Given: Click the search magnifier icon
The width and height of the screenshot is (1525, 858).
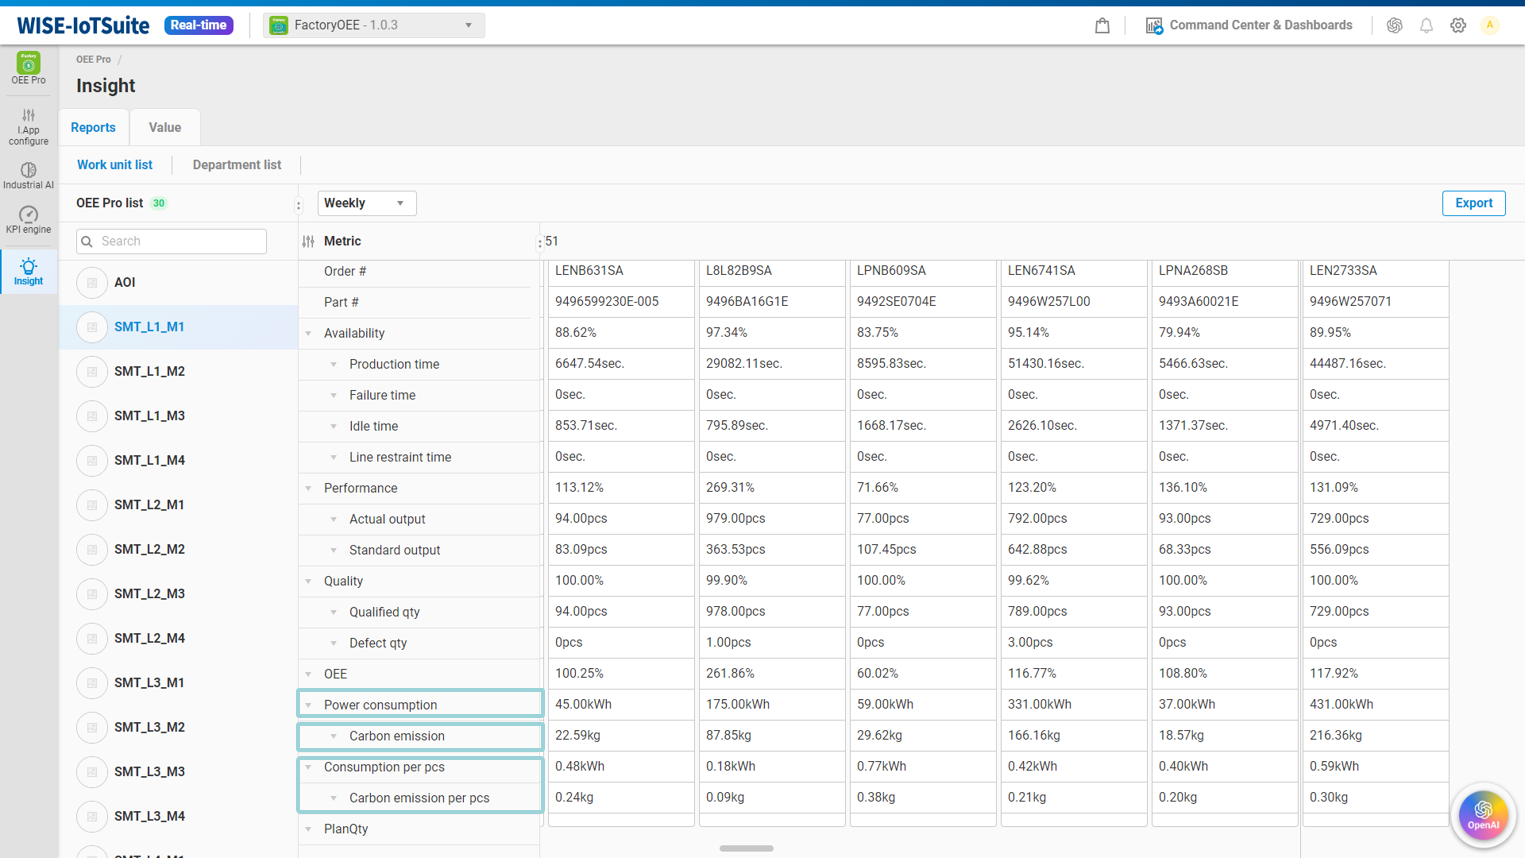Looking at the screenshot, I should click(x=87, y=241).
